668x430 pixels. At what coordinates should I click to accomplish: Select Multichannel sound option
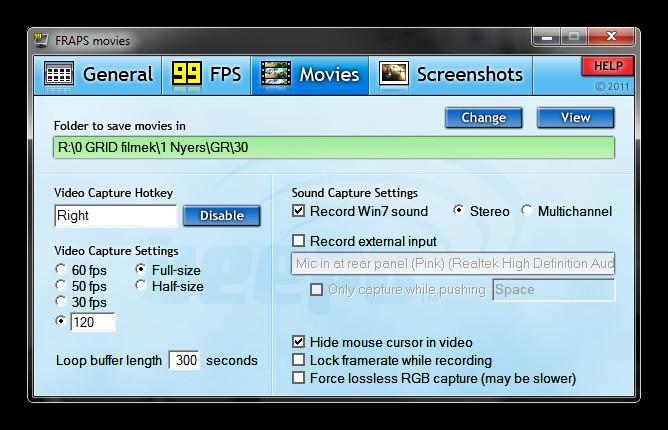click(527, 210)
